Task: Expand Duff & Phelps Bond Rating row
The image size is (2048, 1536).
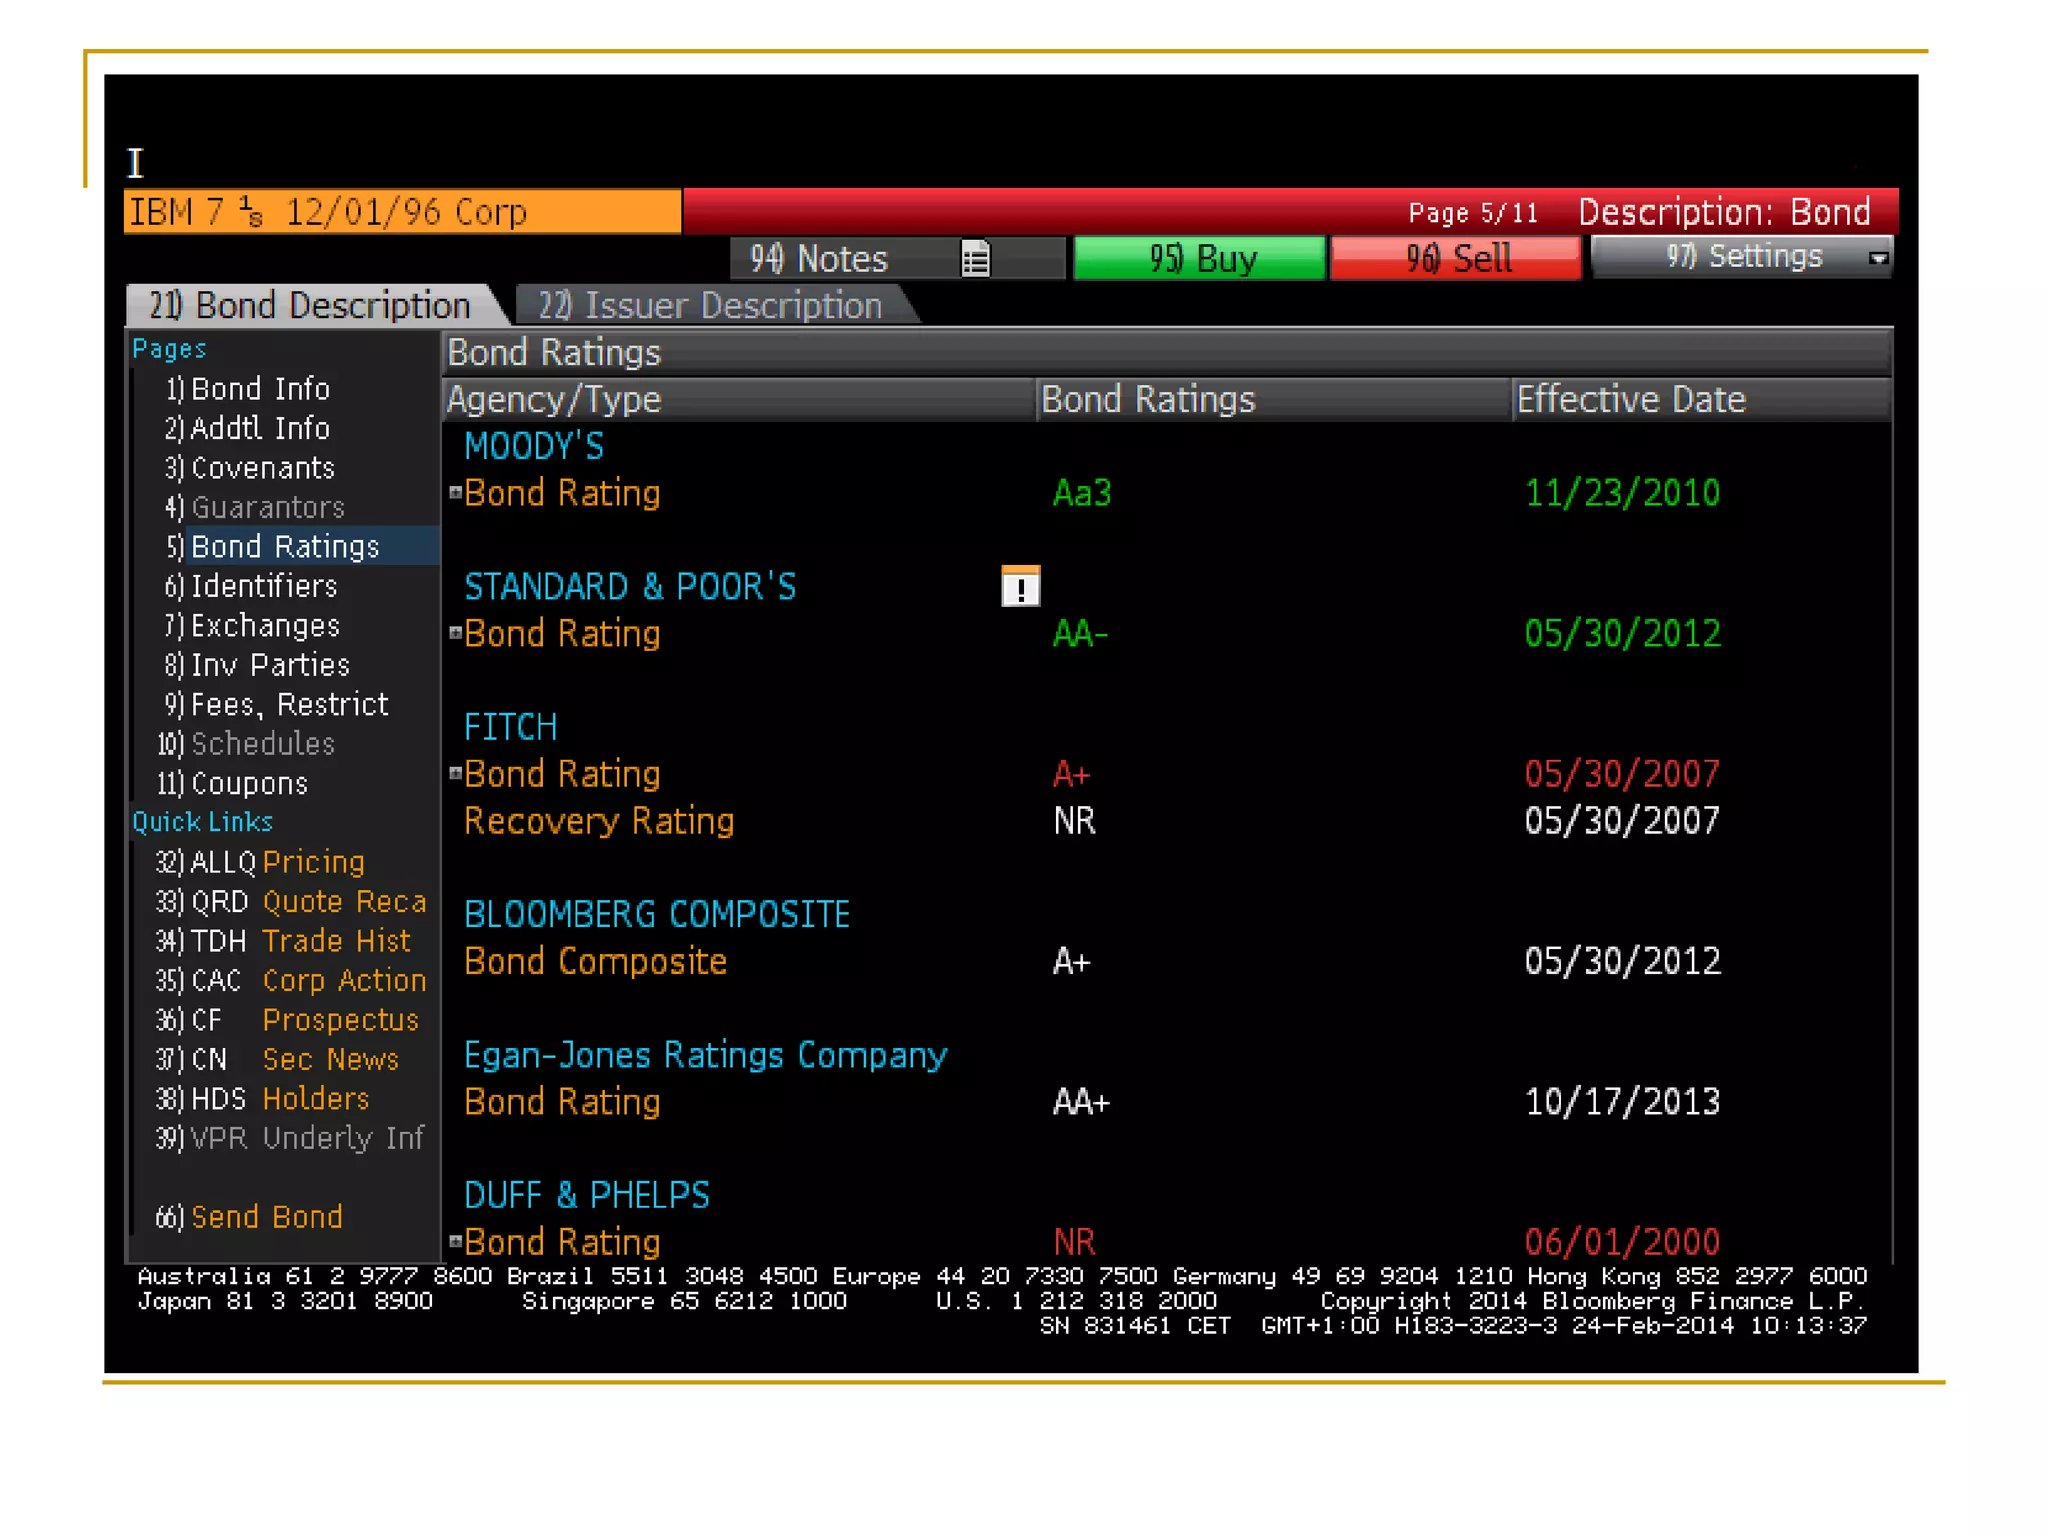Action: click(x=455, y=1241)
